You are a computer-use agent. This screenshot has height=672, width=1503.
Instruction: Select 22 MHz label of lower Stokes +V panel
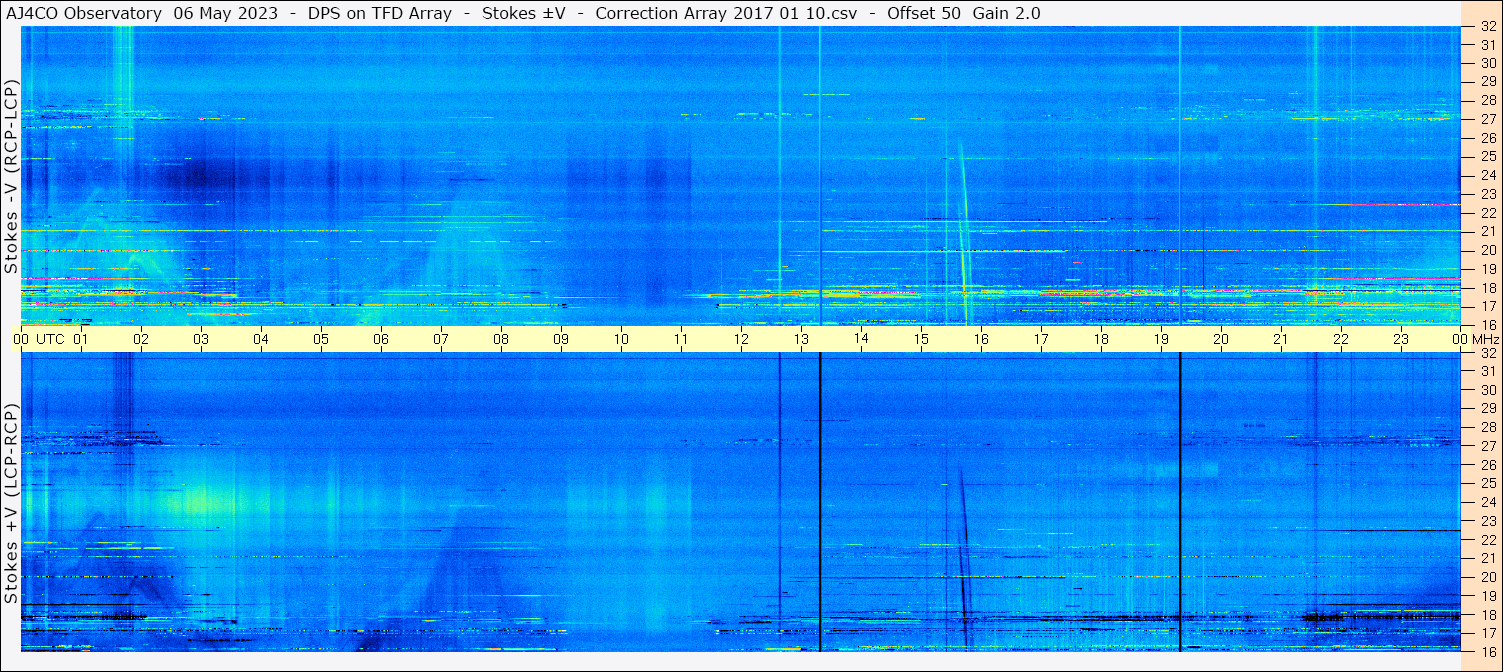point(1487,540)
